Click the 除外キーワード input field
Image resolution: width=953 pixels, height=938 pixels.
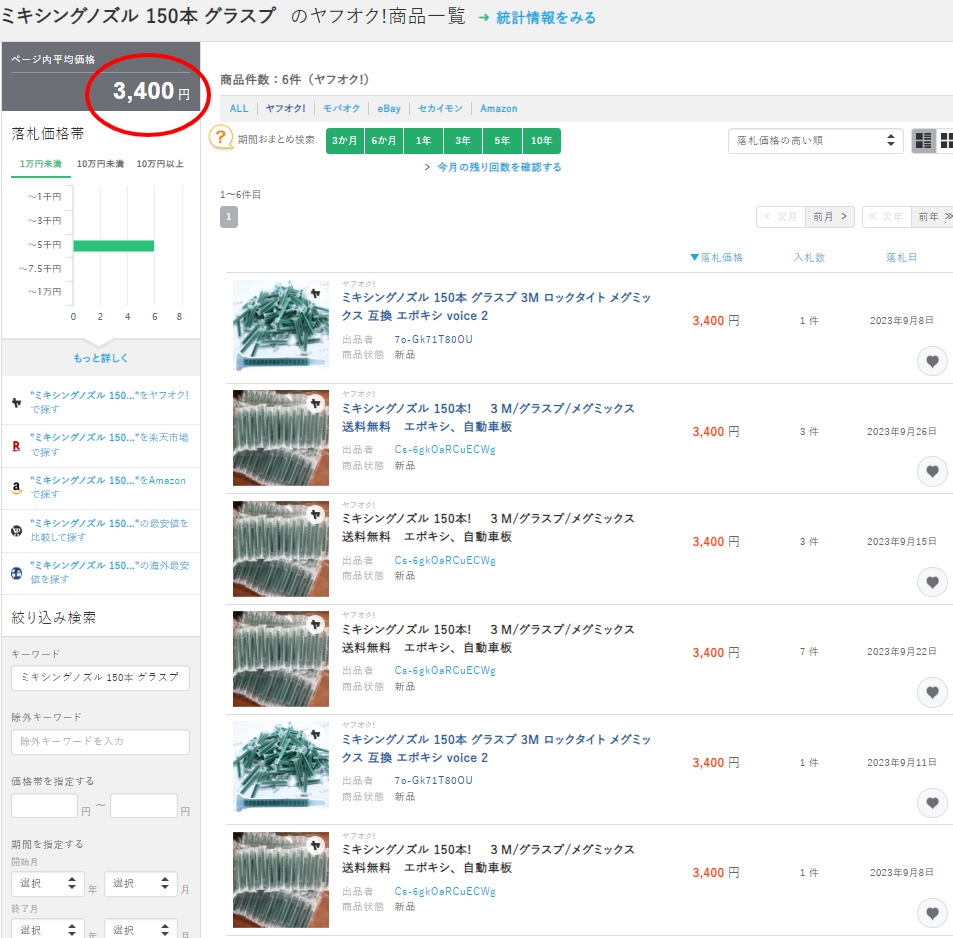click(x=100, y=741)
